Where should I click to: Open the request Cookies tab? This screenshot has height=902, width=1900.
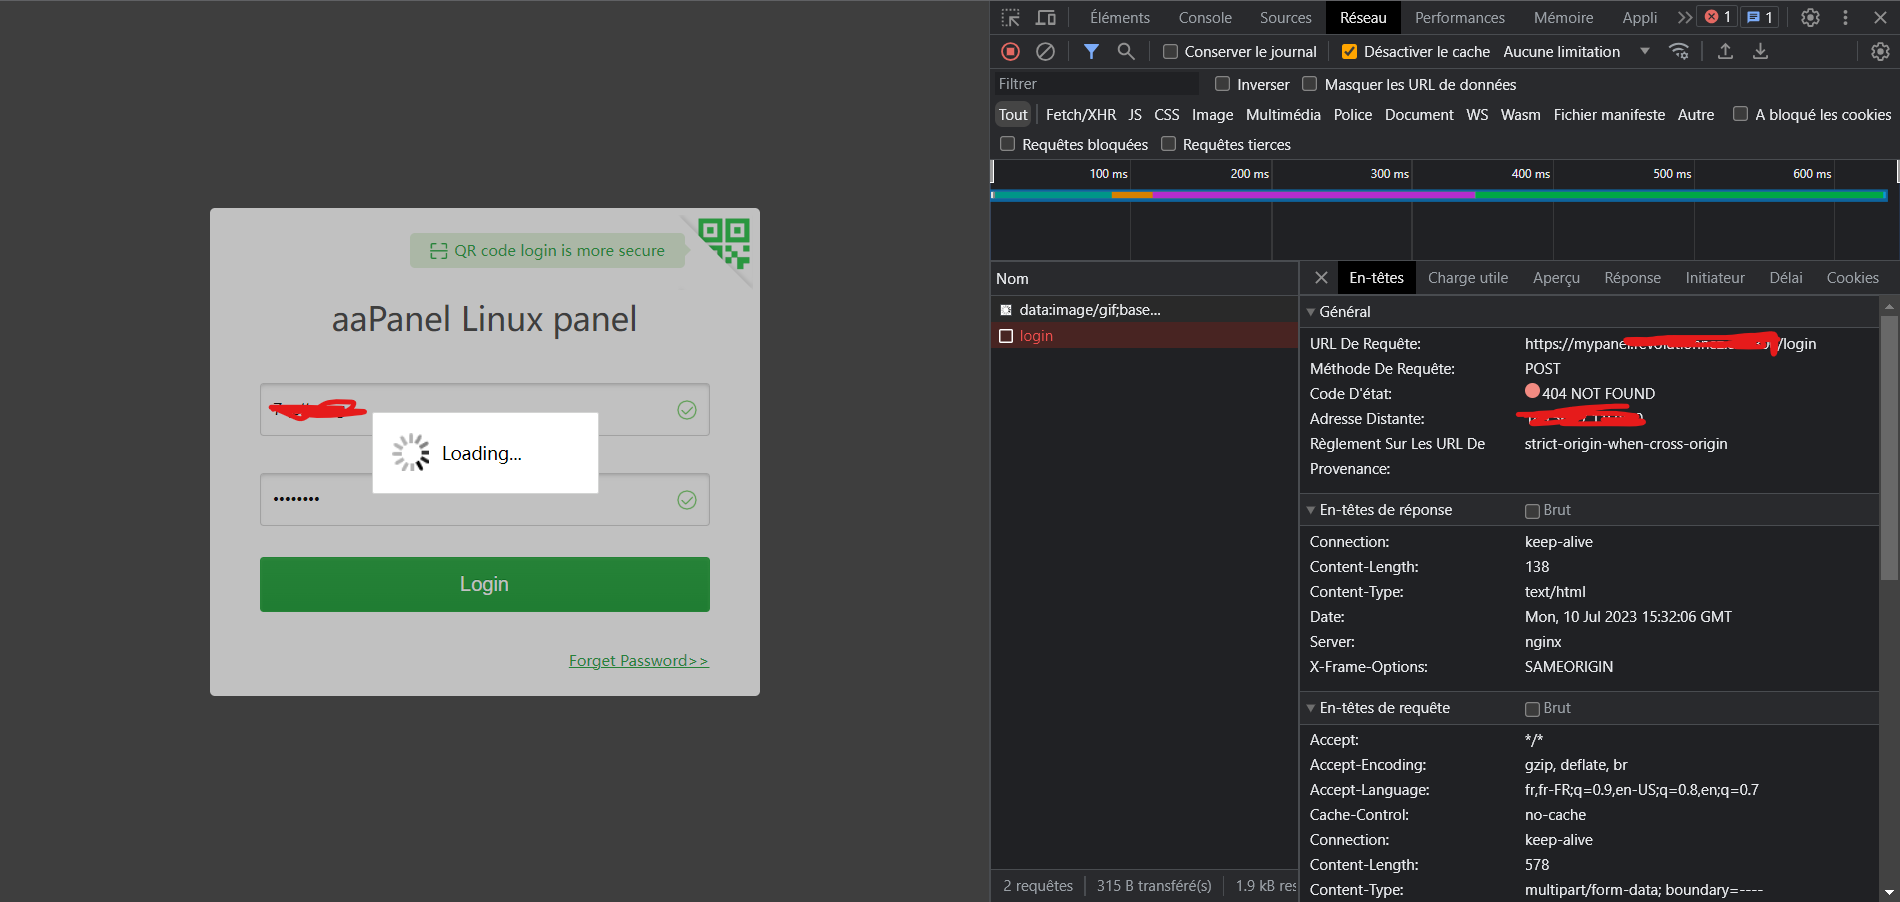(x=1853, y=278)
